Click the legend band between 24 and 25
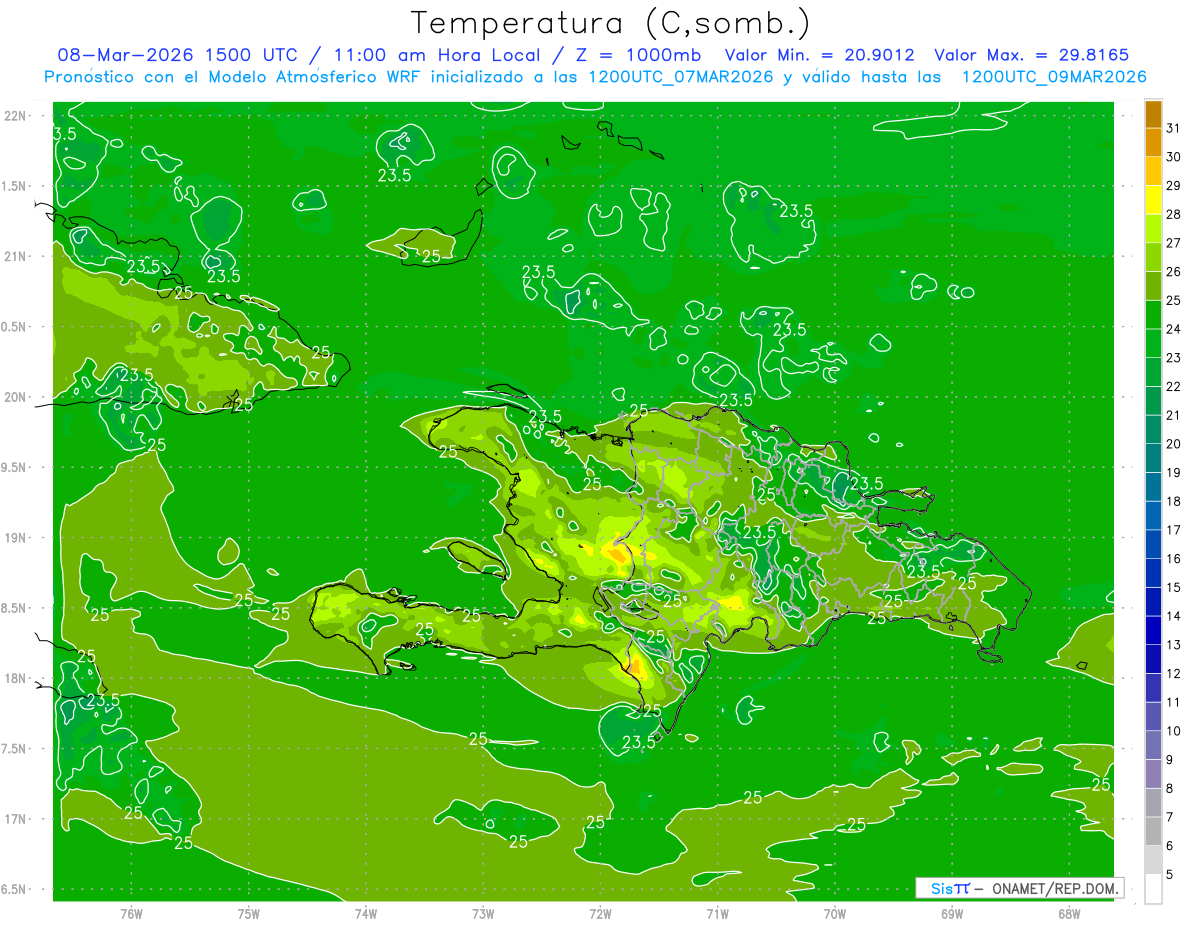The image size is (1200, 927). coord(1153,315)
